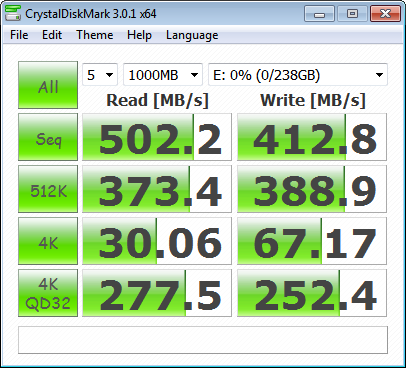Expand the E: drive selection dropdown
The image size is (406, 368).
[x=298, y=75]
